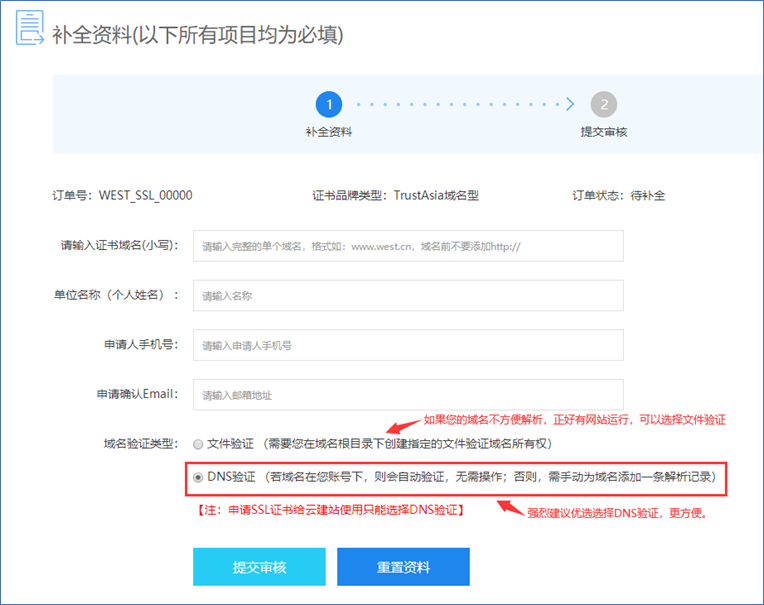Click the order number WEST_SSL_00000

[145, 196]
